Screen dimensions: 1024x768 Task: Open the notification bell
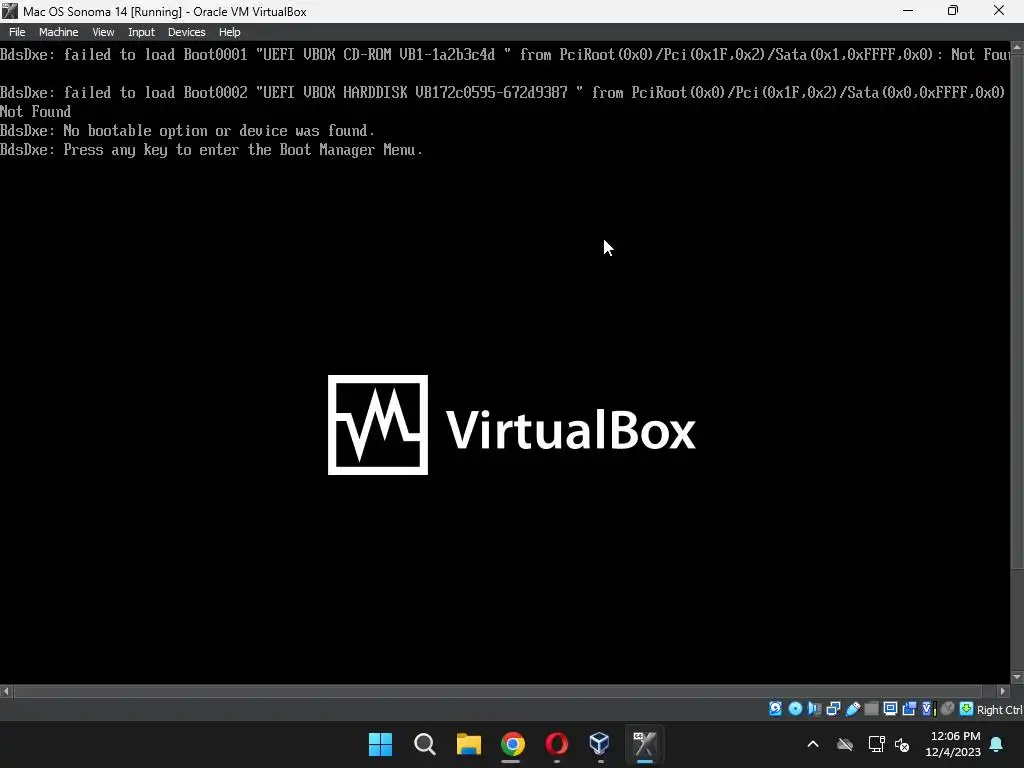pos(997,744)
